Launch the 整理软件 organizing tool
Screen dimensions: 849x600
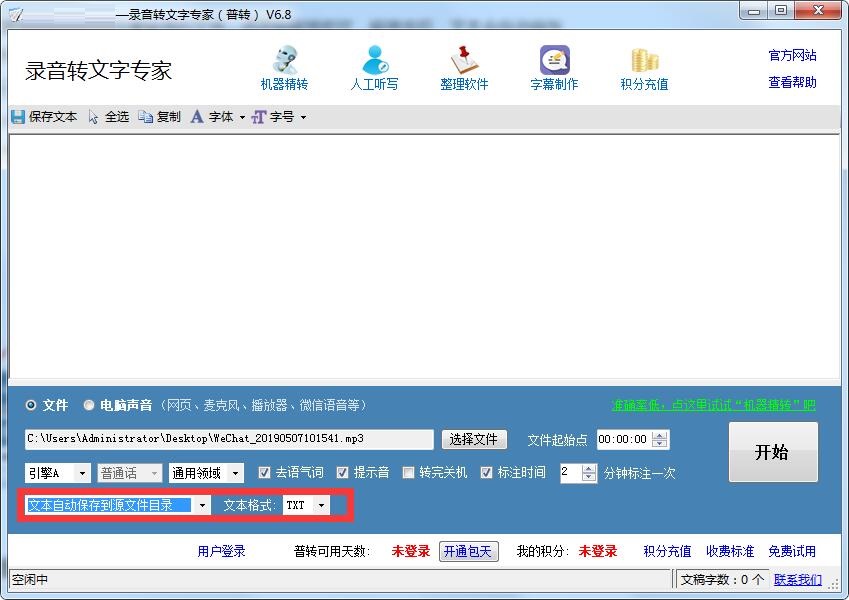click(464, 66)
